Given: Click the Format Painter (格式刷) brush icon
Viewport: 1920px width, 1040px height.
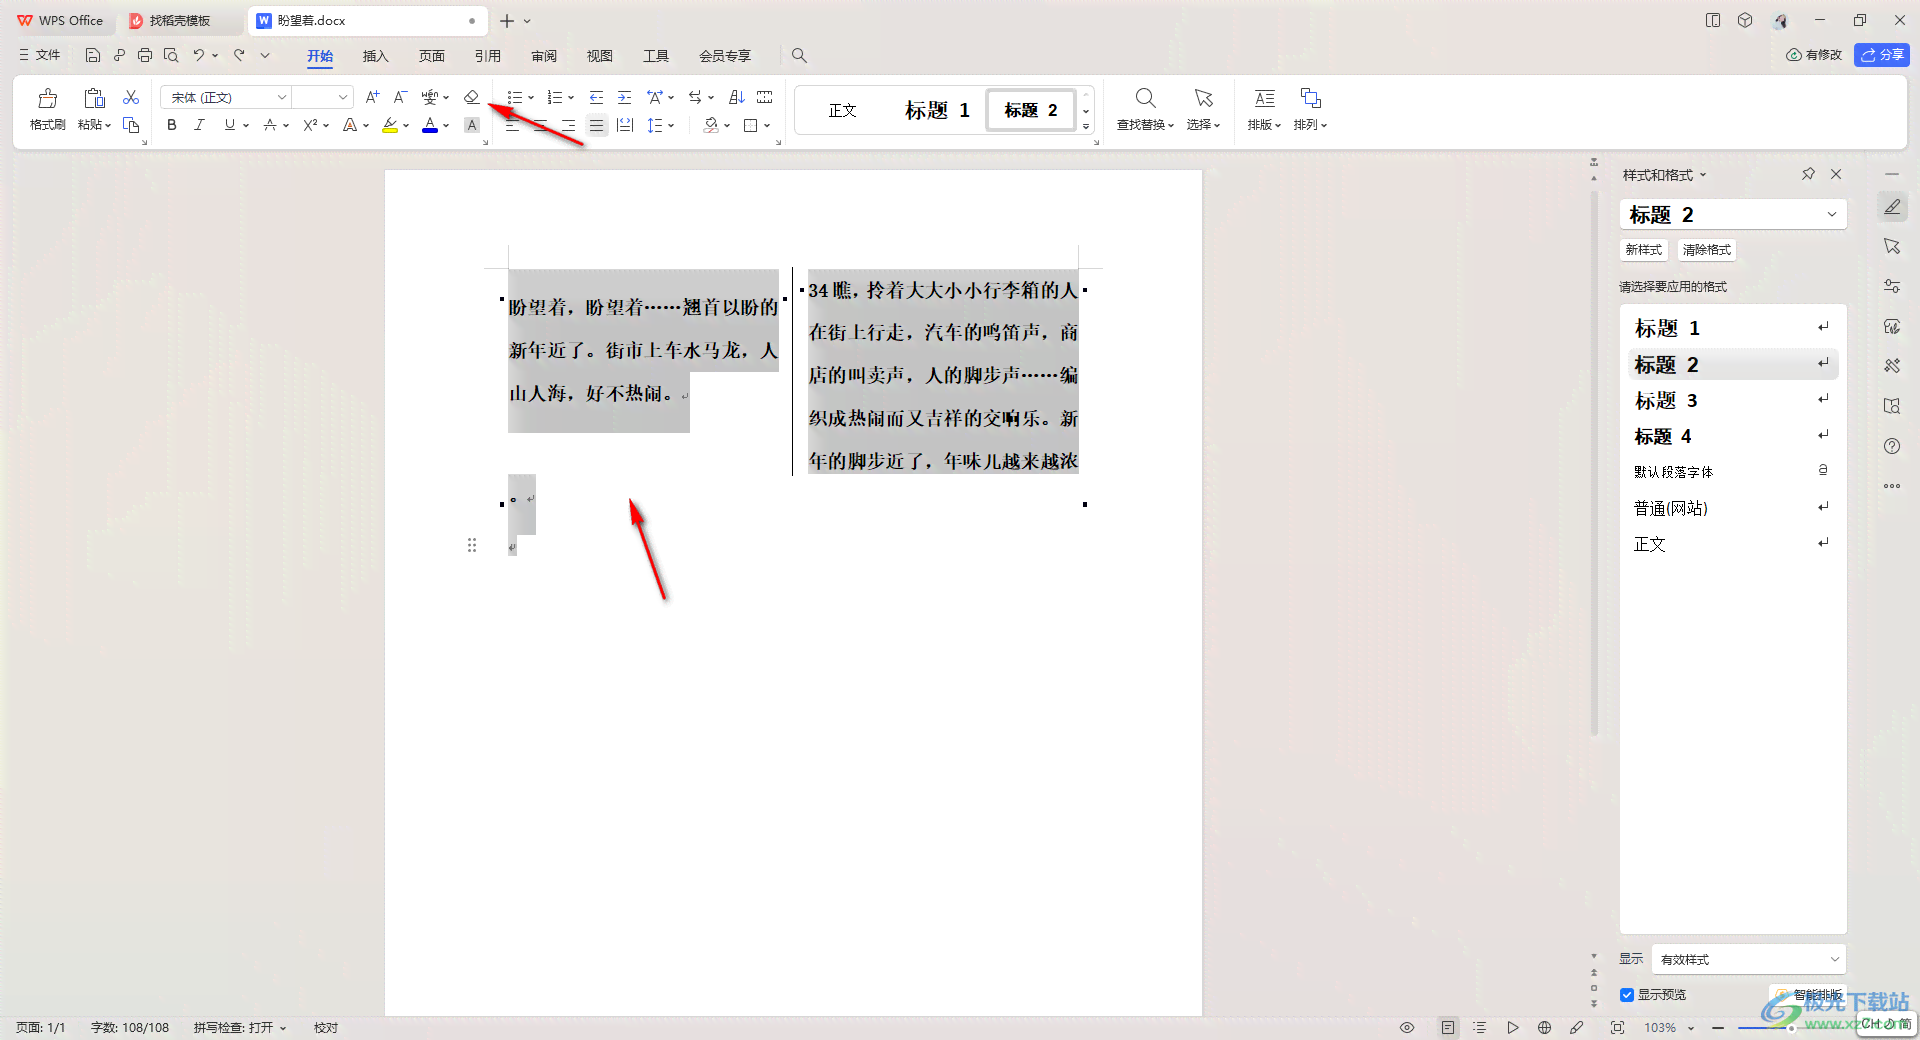Looking at the screenshot, I should (47, 98).
